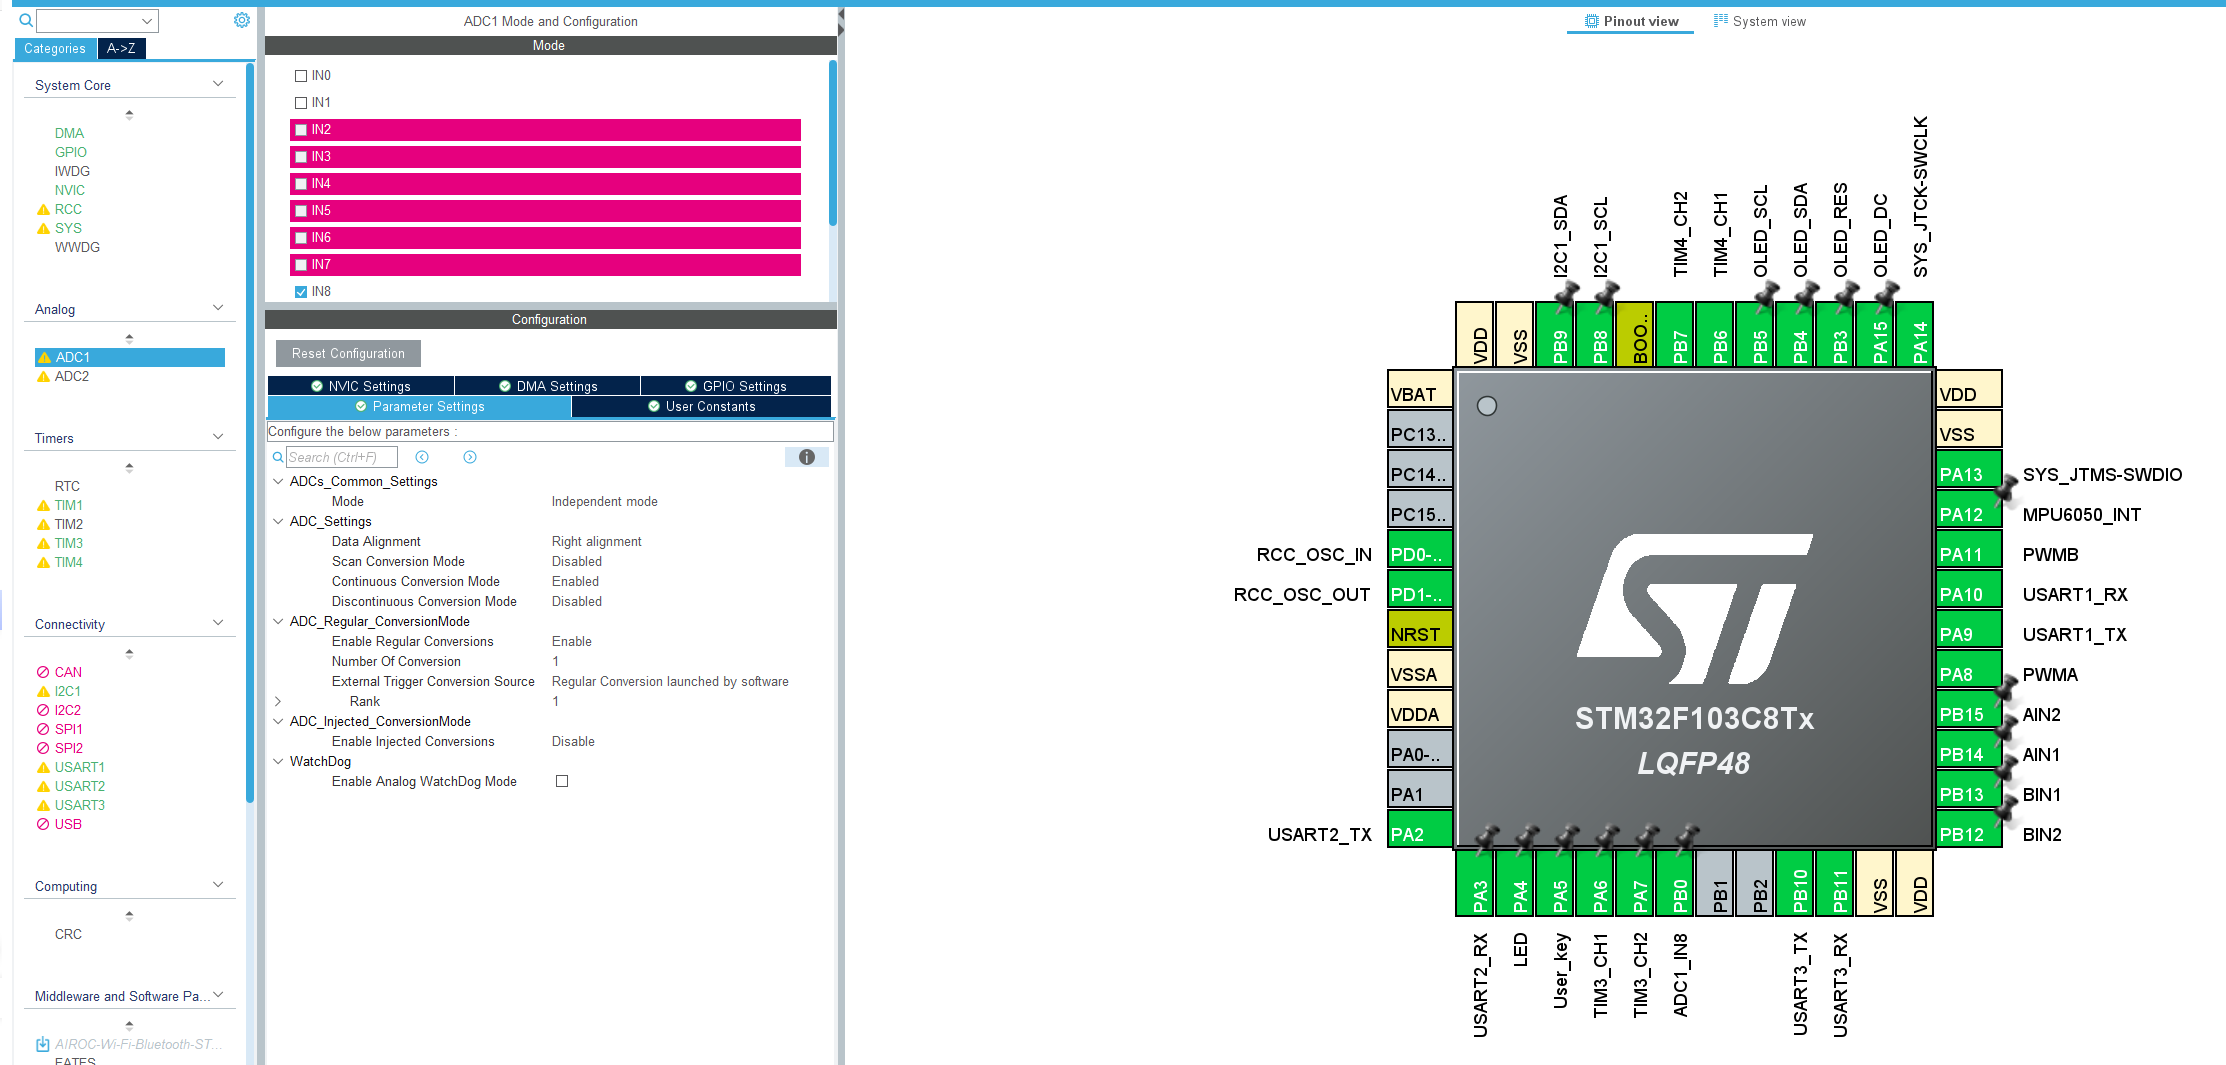Open ADC2 in Analog list
The width and height of the screenshot is (2226, 1065).
[x=72, y=376]
